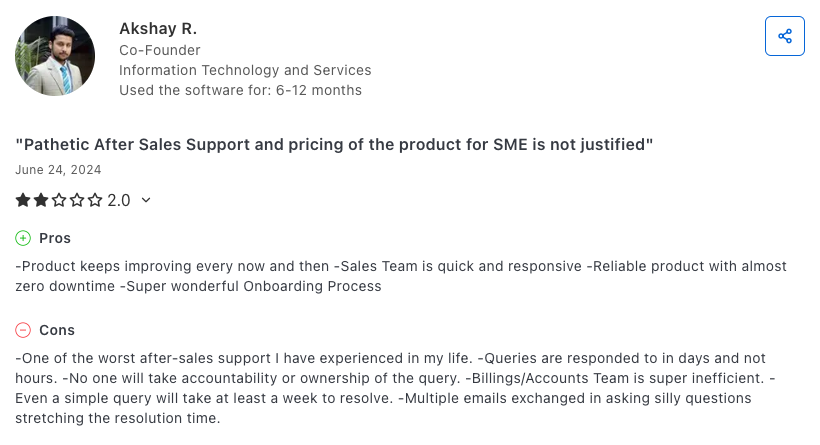This screenshot has width=820, height=445.
Task: Click the June 24, 2024 review date
Action: 58,170
